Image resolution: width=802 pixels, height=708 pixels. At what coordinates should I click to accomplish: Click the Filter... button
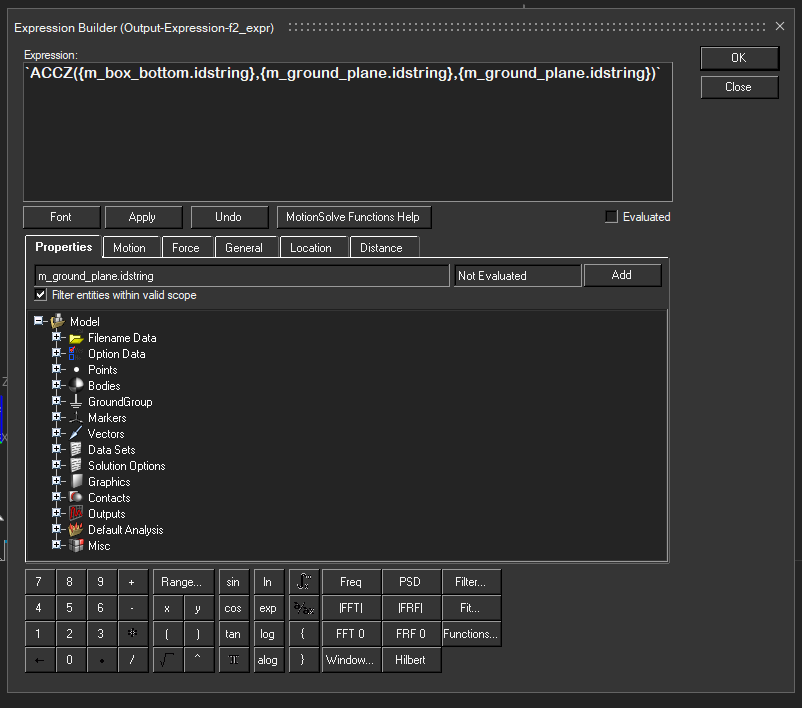[x=471, y=582]
